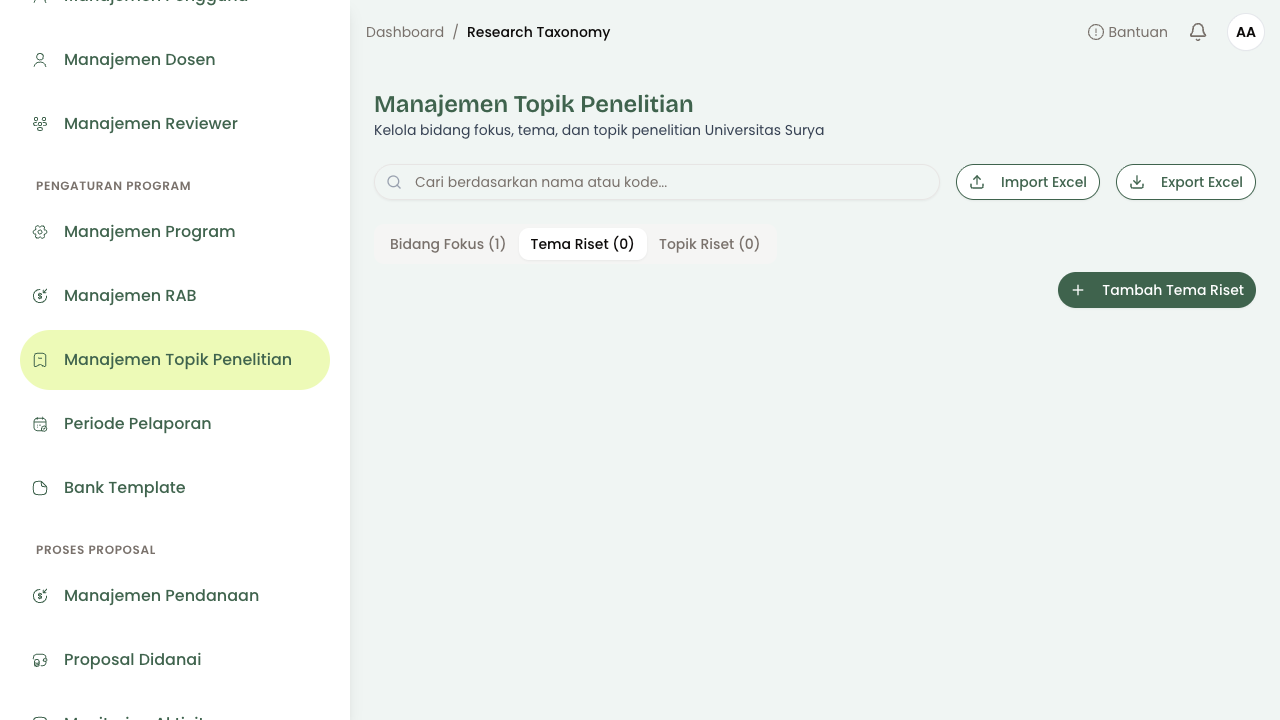Screen dimensions: 1280x720
Task: Open the Bantuan help link
Action: (1128, 32)
